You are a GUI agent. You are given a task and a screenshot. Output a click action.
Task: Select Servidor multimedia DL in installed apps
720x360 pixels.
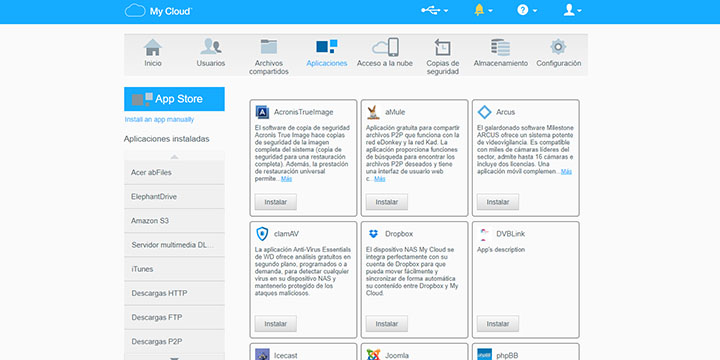174,245
